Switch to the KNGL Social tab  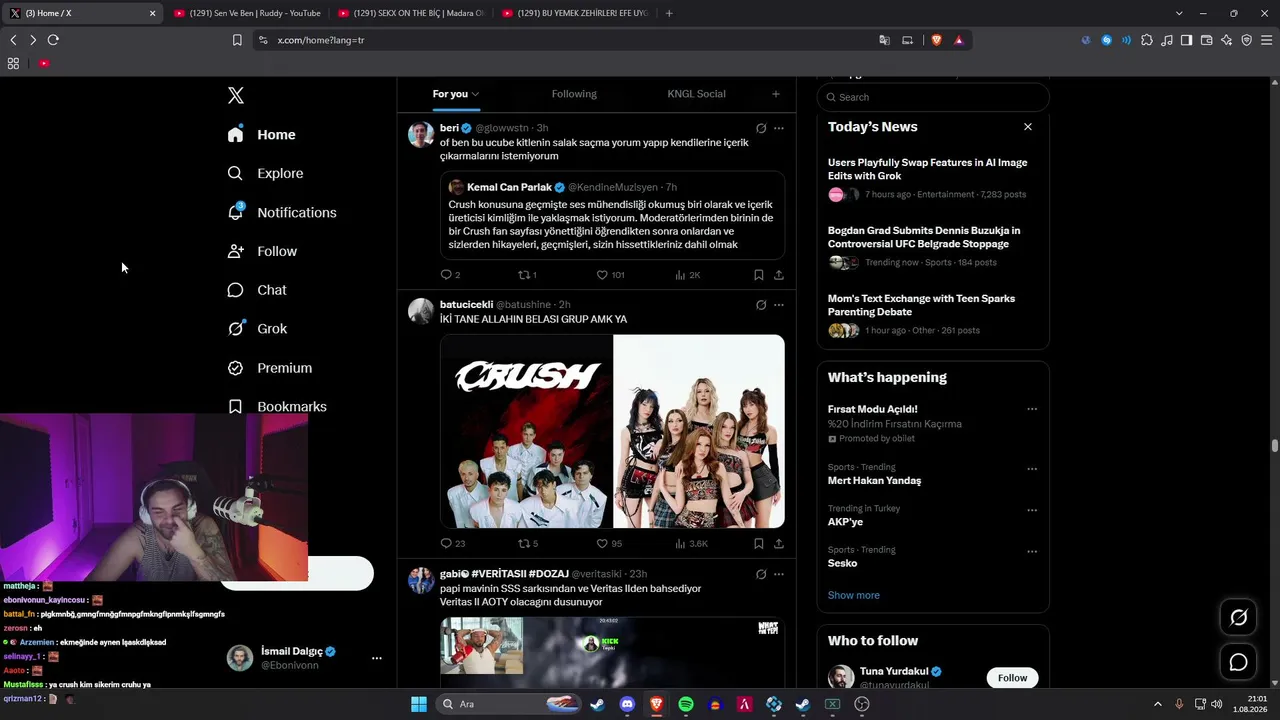pyautogui.click(x=696, y=94)
